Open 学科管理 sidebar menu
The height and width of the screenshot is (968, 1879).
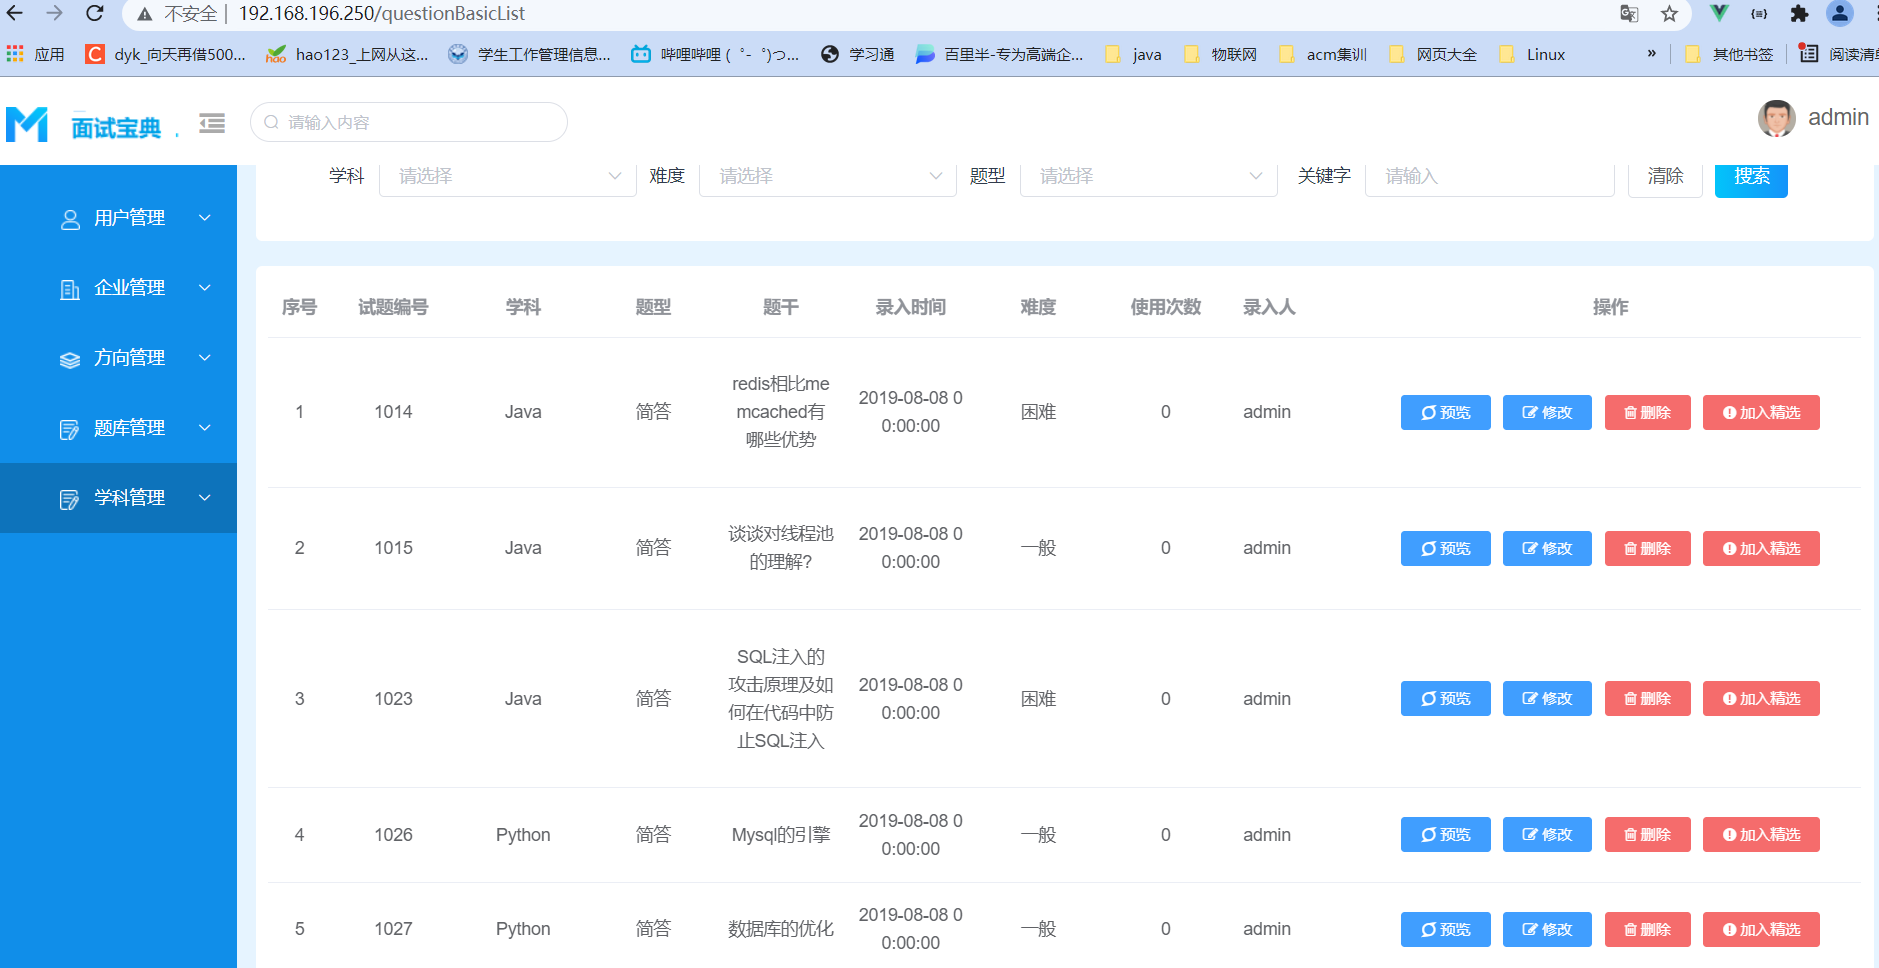[118, 498]
